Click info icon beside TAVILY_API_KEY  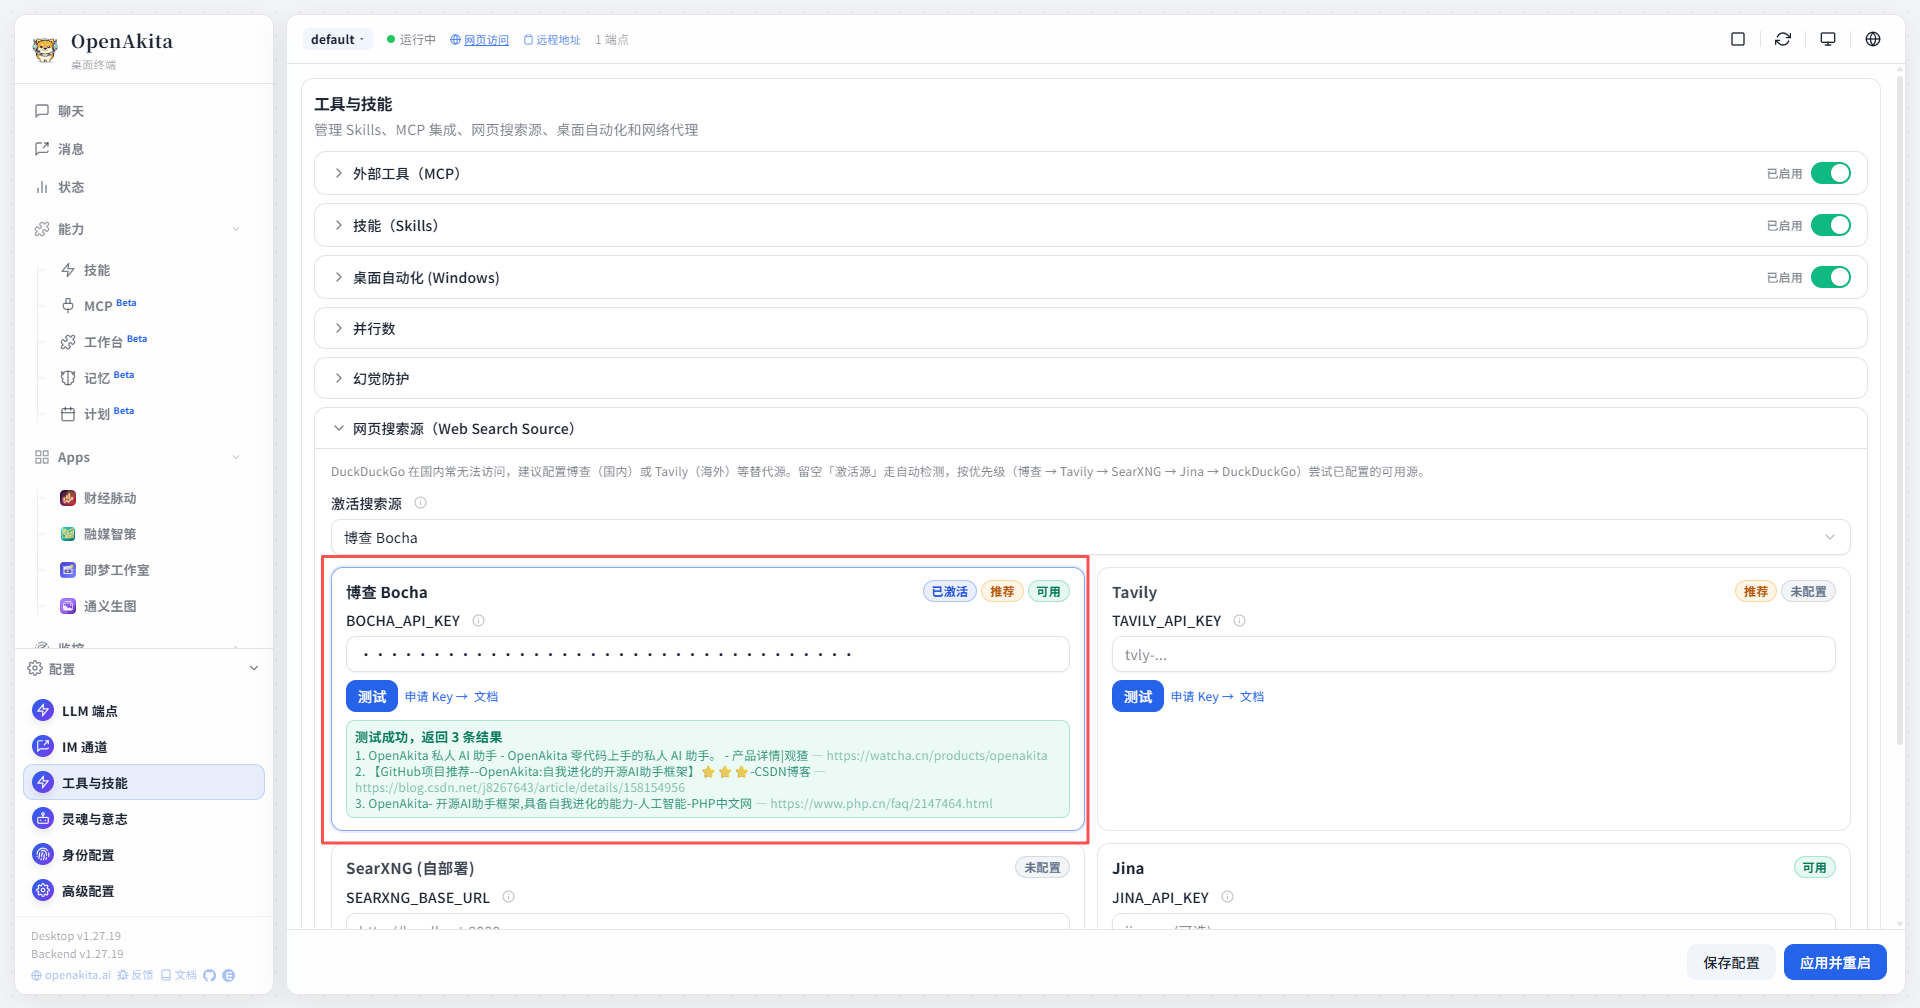[x=1239, y=621]
